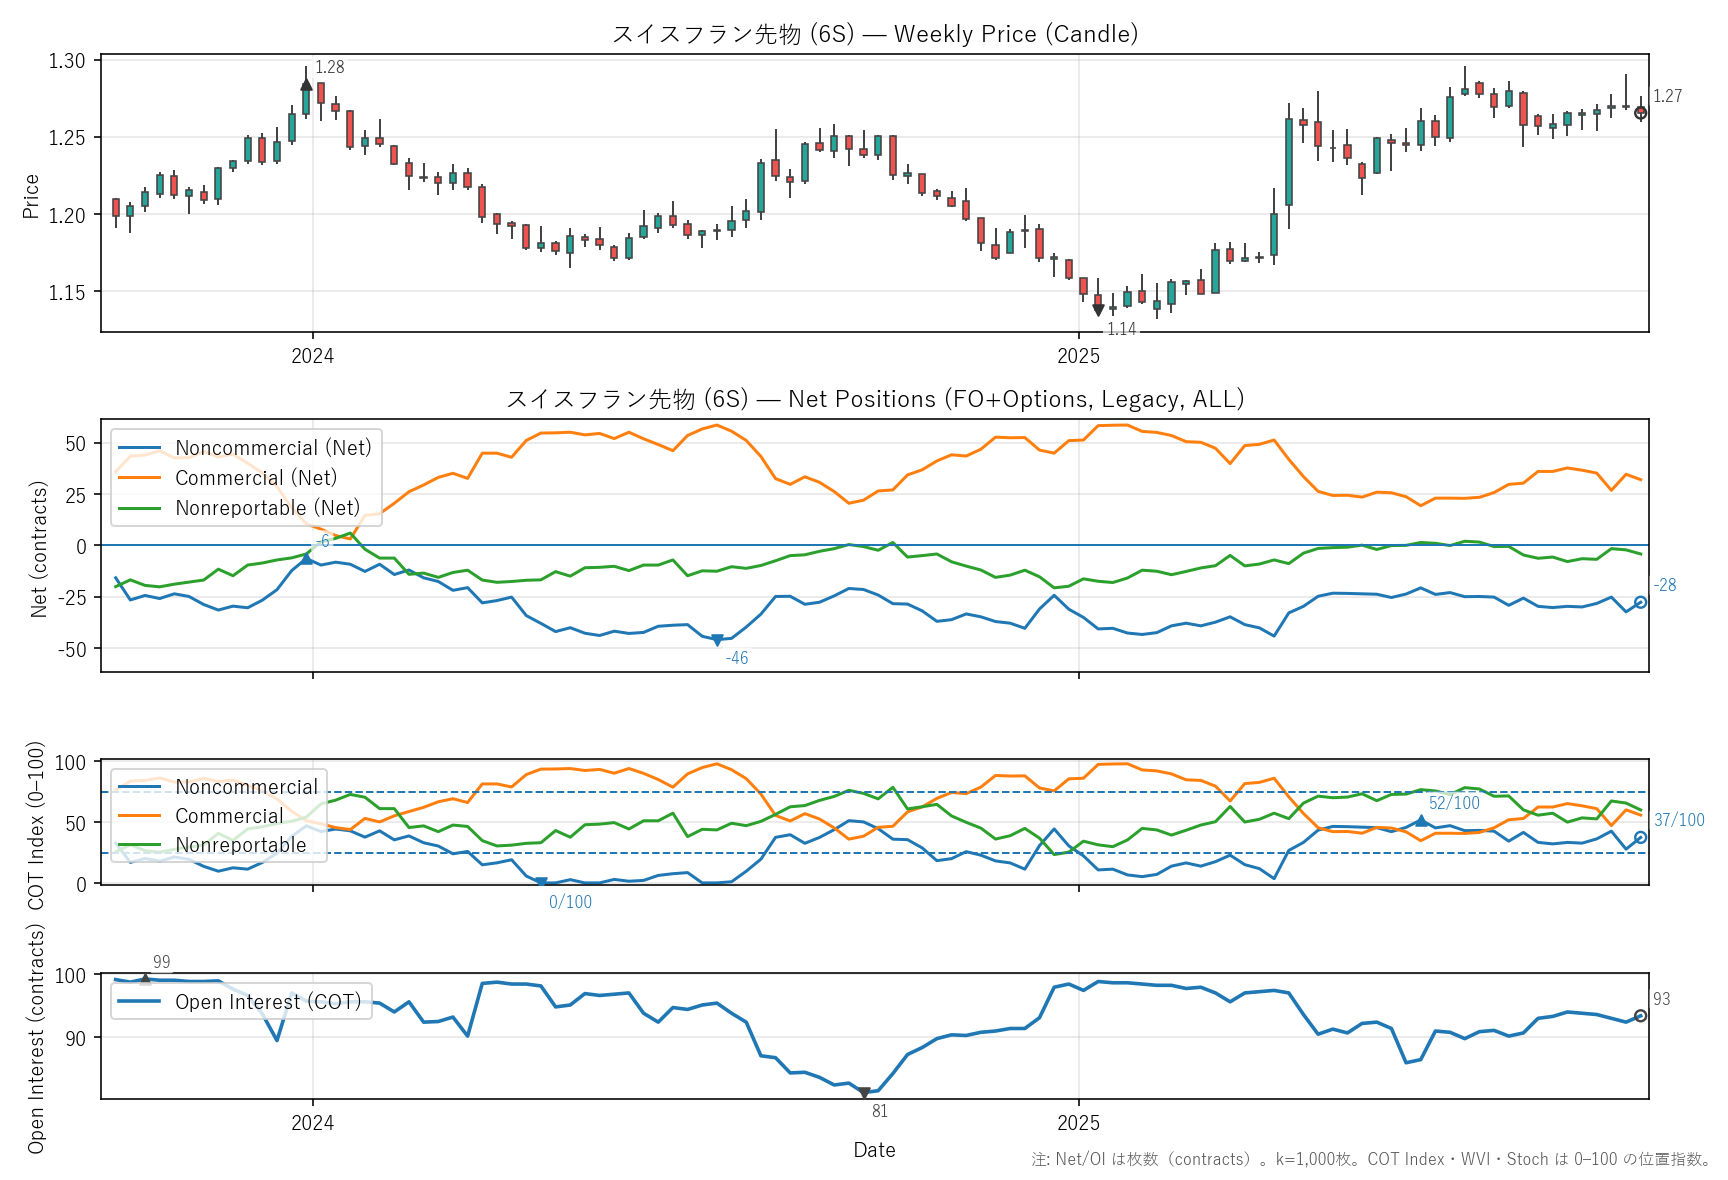The image size is (1728, 1180).
Task: Click the 1.14 price low triangle marker
Action: pos(1098,310)
